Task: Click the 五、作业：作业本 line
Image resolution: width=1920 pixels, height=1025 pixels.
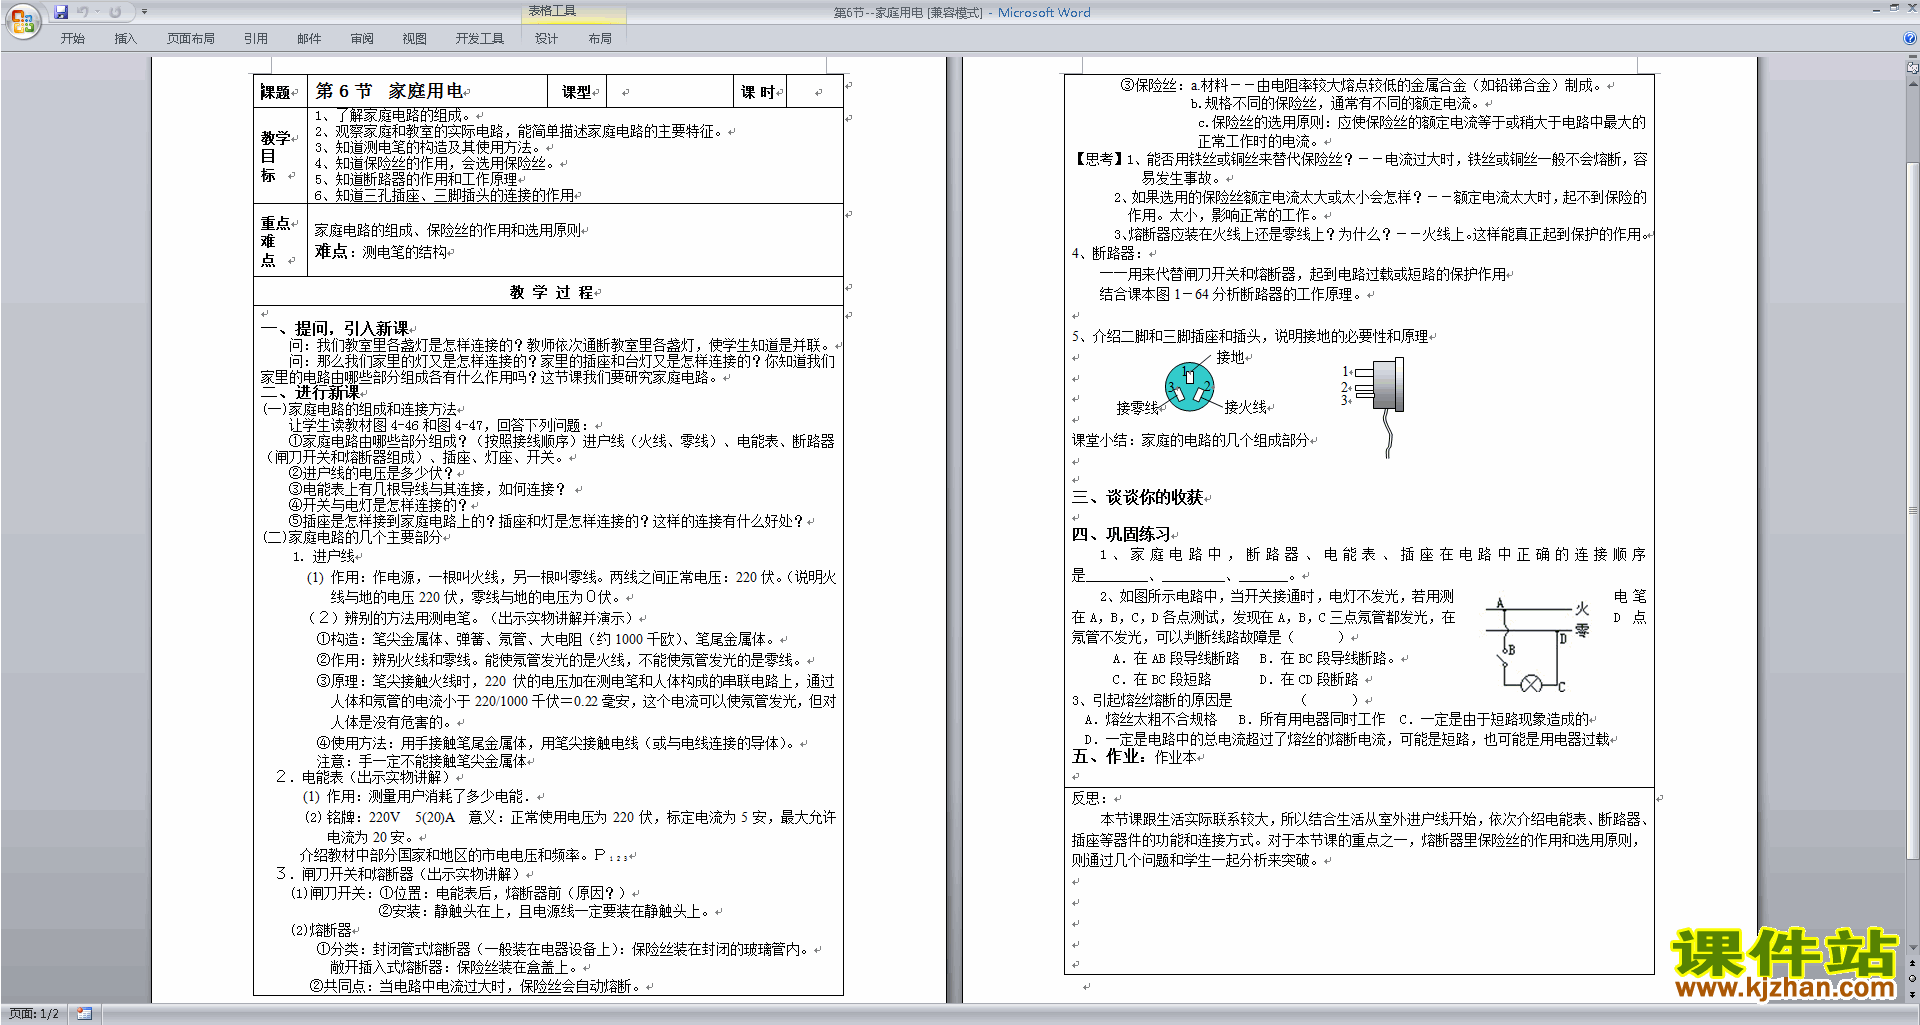Action: tap(1134, 757)
